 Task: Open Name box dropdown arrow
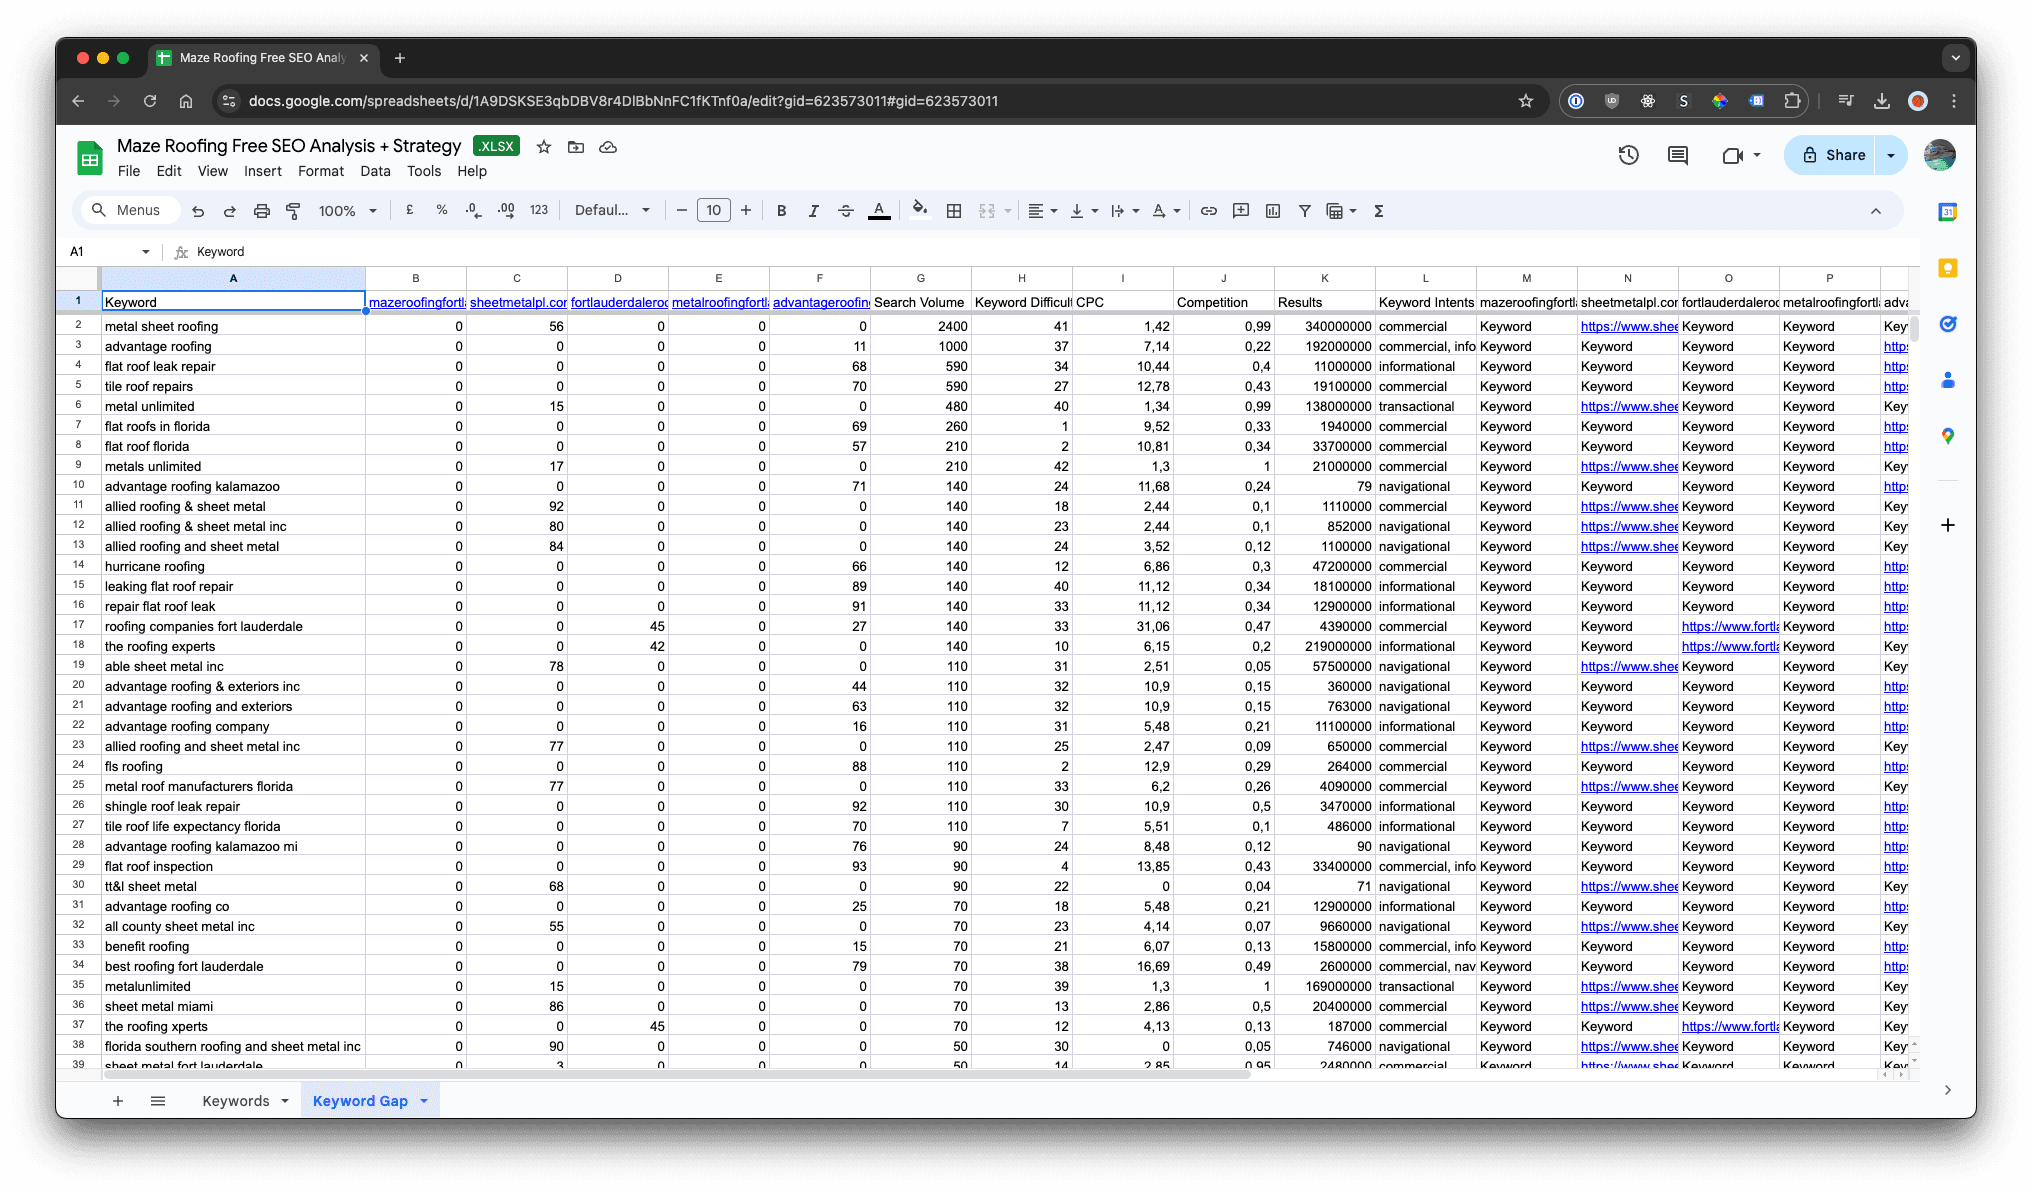click(x=146, y=252)
